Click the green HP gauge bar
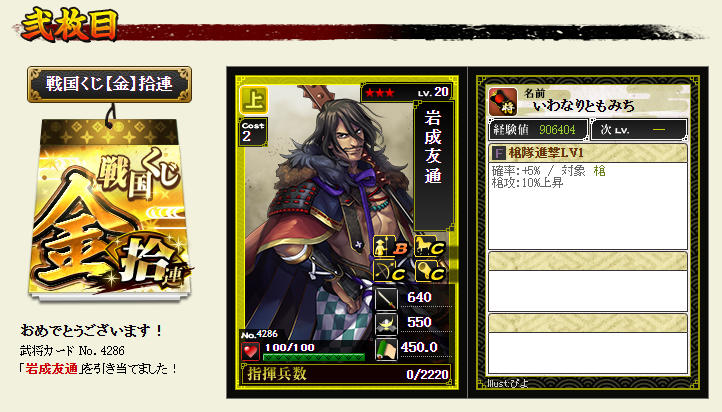The width and height of the screenshot is (722, 412). tap(314, 357)
